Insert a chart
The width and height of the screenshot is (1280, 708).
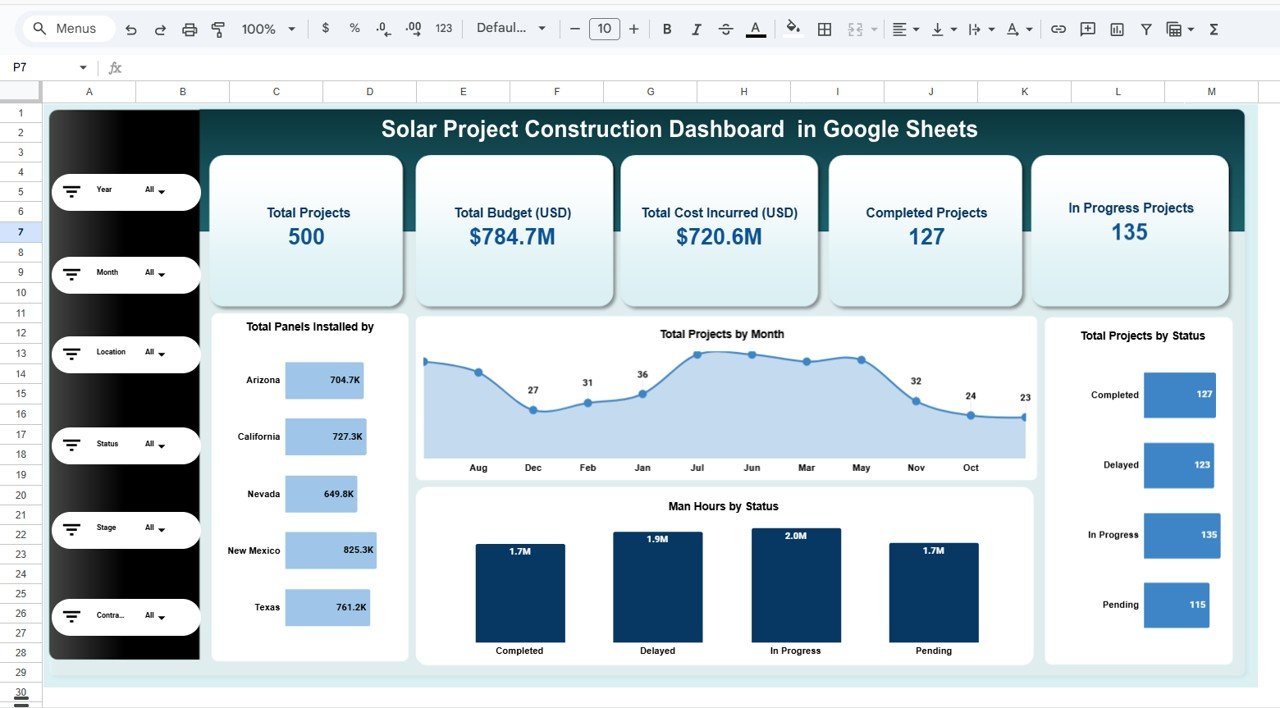pos(1116,29)
